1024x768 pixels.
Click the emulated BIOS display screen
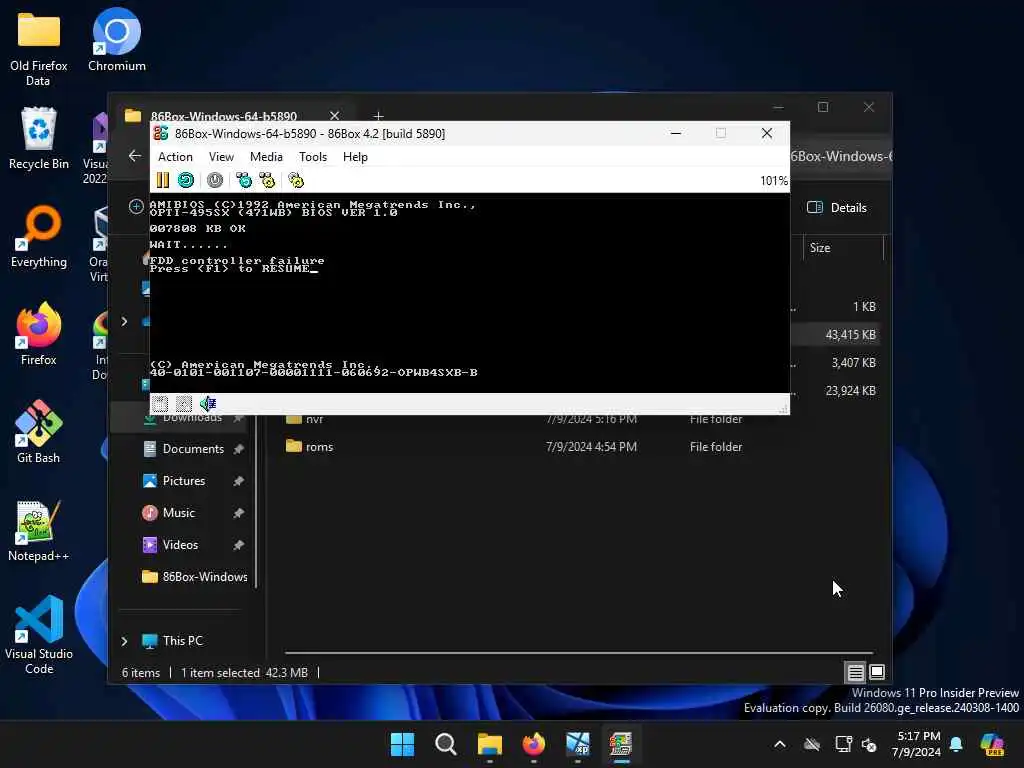(470, 293)
